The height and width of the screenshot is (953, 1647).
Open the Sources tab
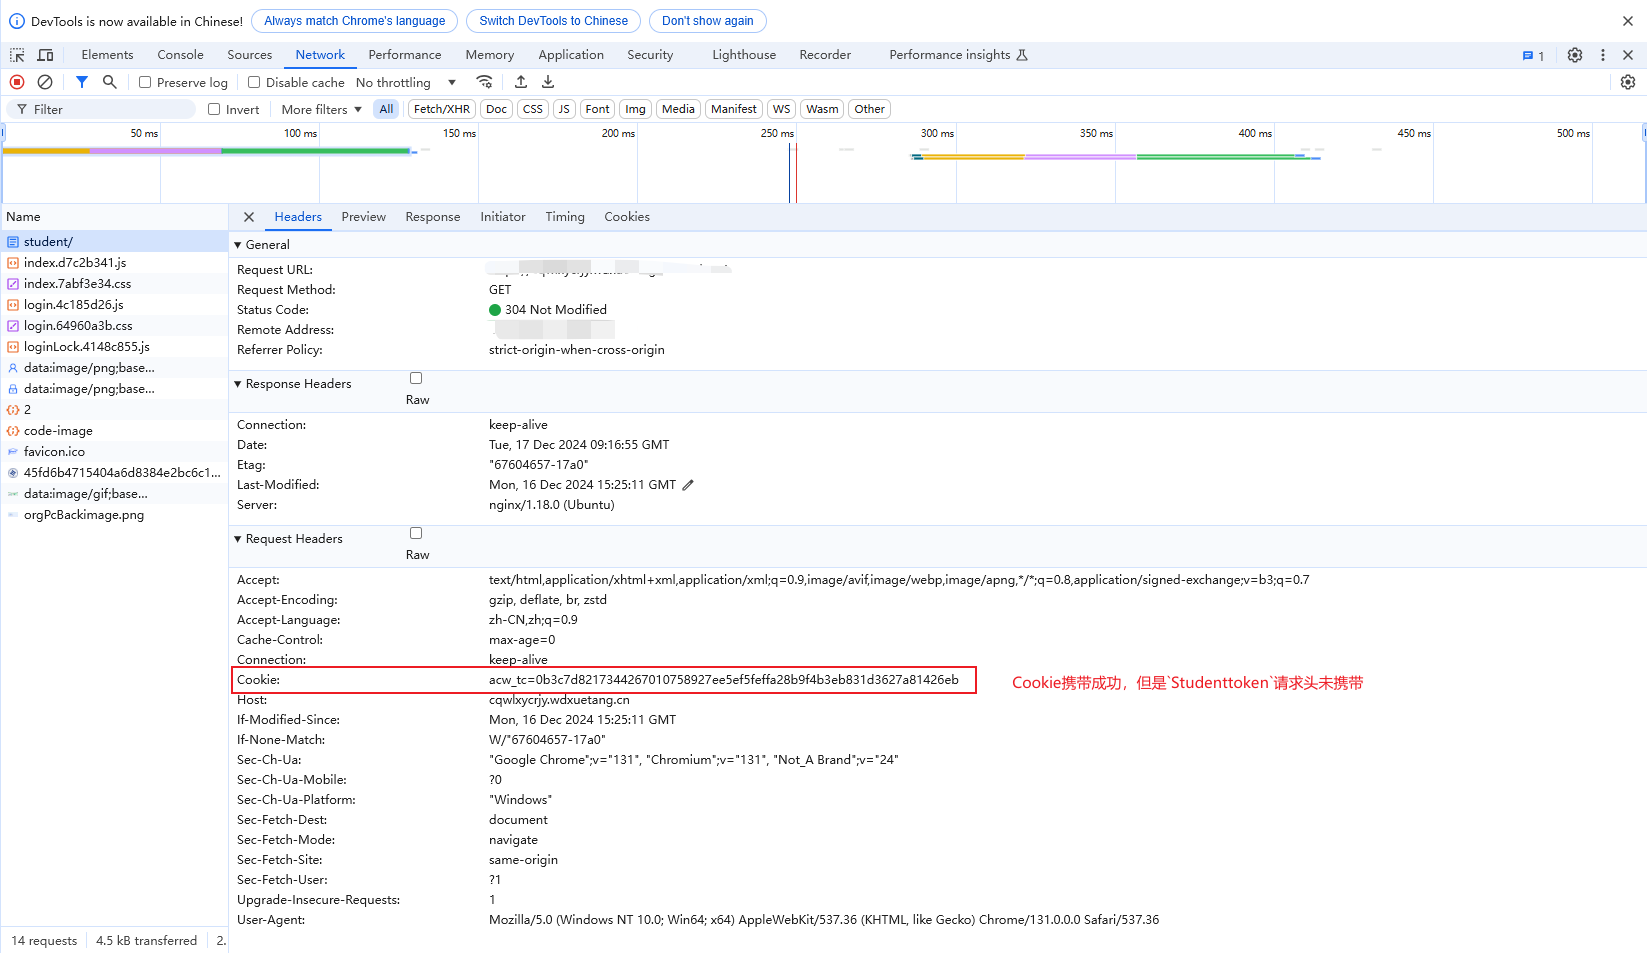[249, 55]
